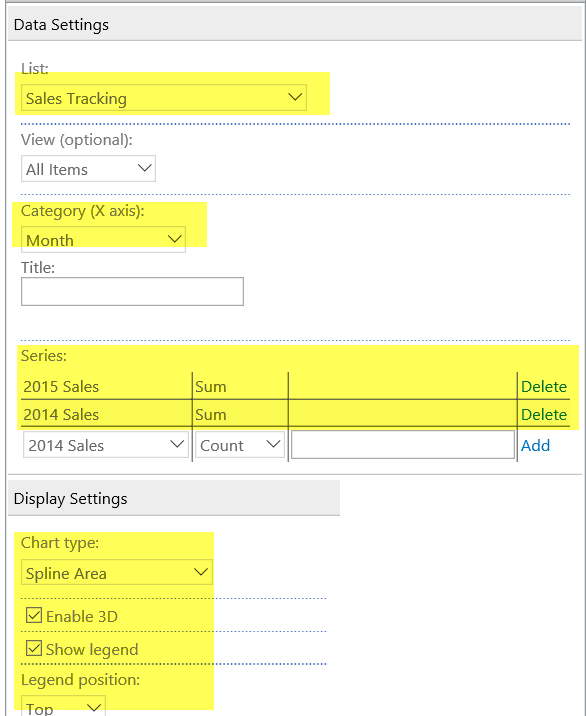Click the series label text box beside Count

(403, 445)
